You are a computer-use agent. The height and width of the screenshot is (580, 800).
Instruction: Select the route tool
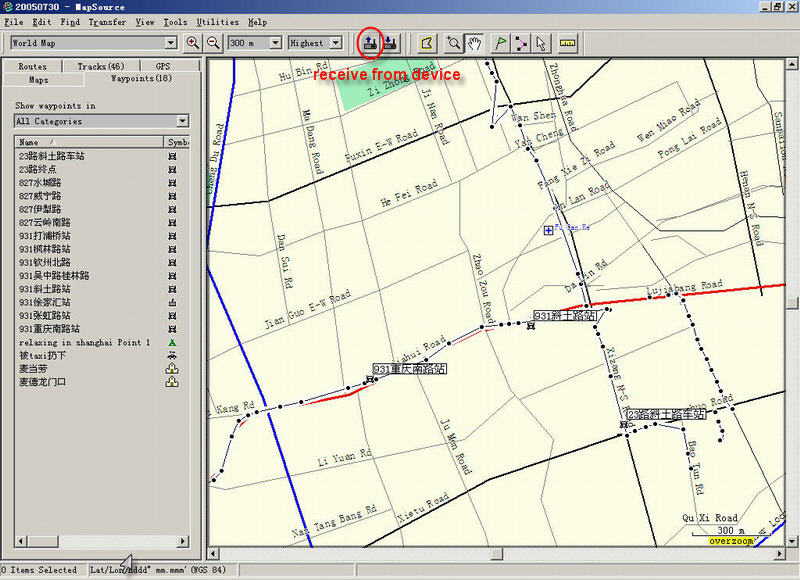(x=521, y=43)
